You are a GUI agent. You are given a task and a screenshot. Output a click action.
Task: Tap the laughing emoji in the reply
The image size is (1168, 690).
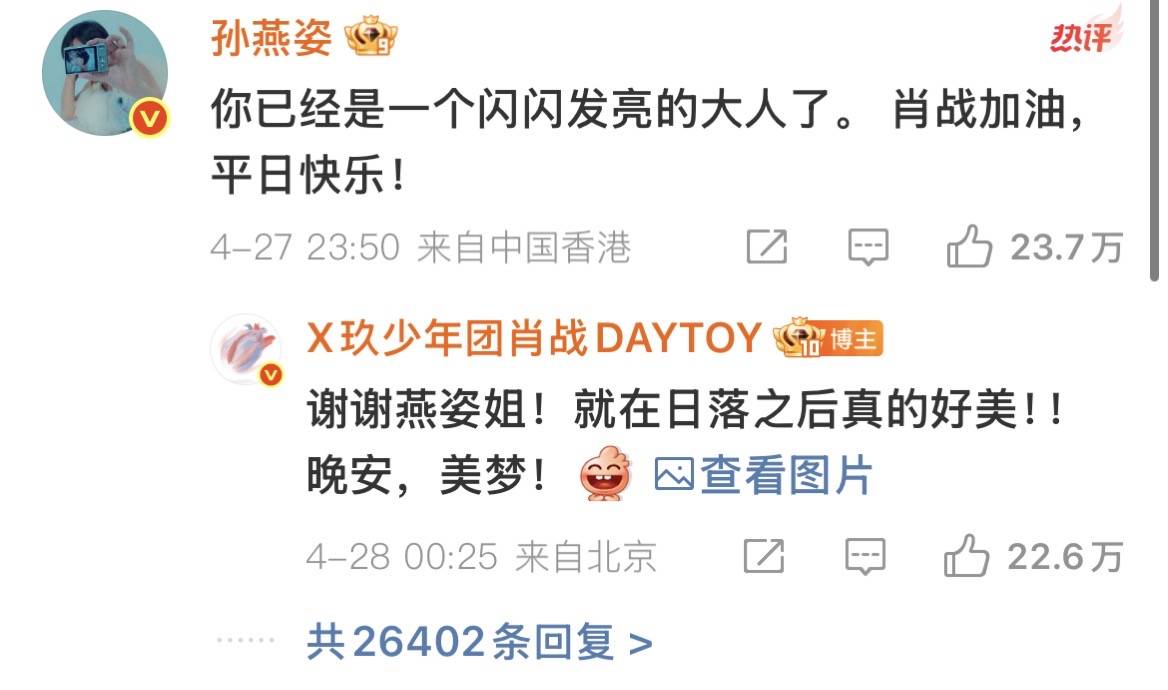tap(606, 474)
